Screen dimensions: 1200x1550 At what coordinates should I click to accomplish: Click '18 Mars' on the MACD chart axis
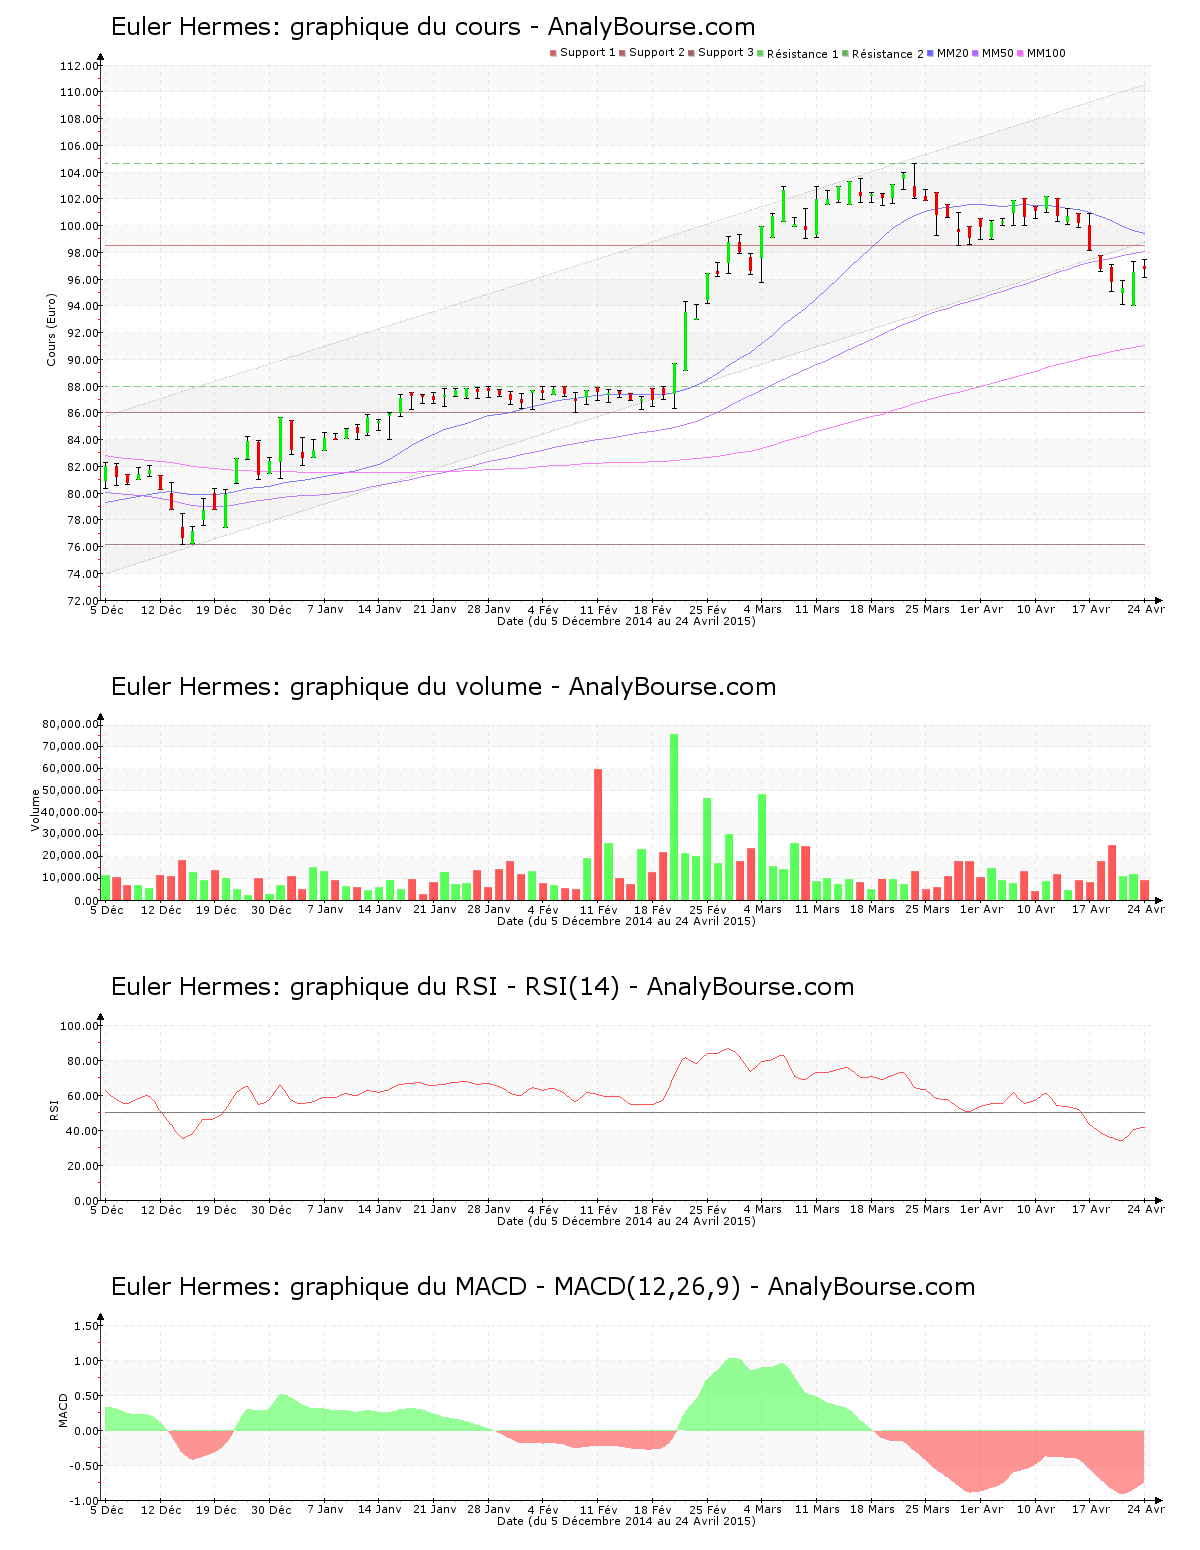pos(872,1510)
